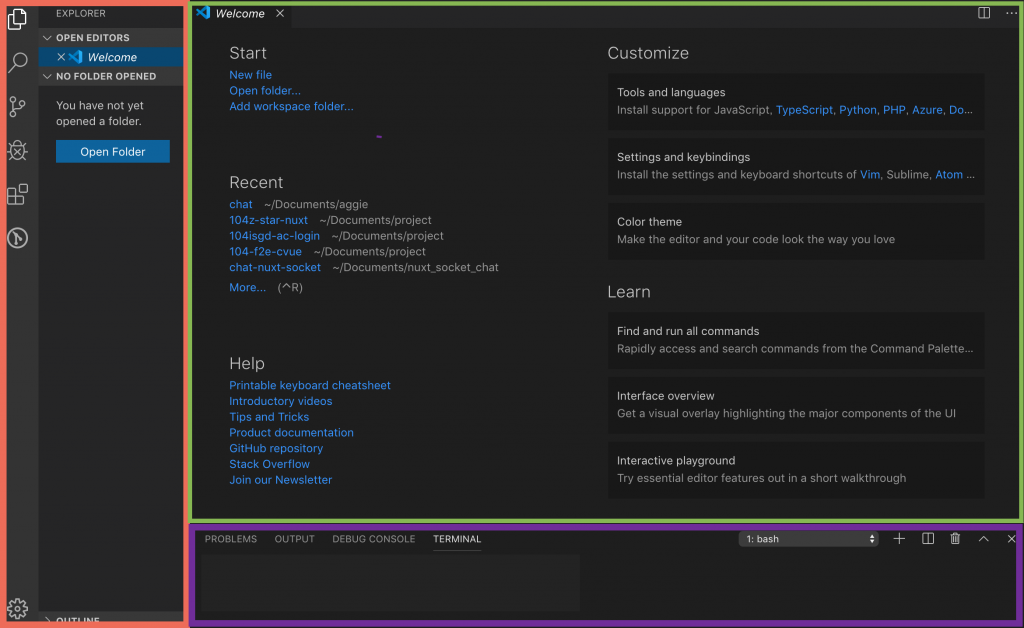Click the Open Folder button
The height and width of the screenshot is (628, 1024).
coord(112,151)
